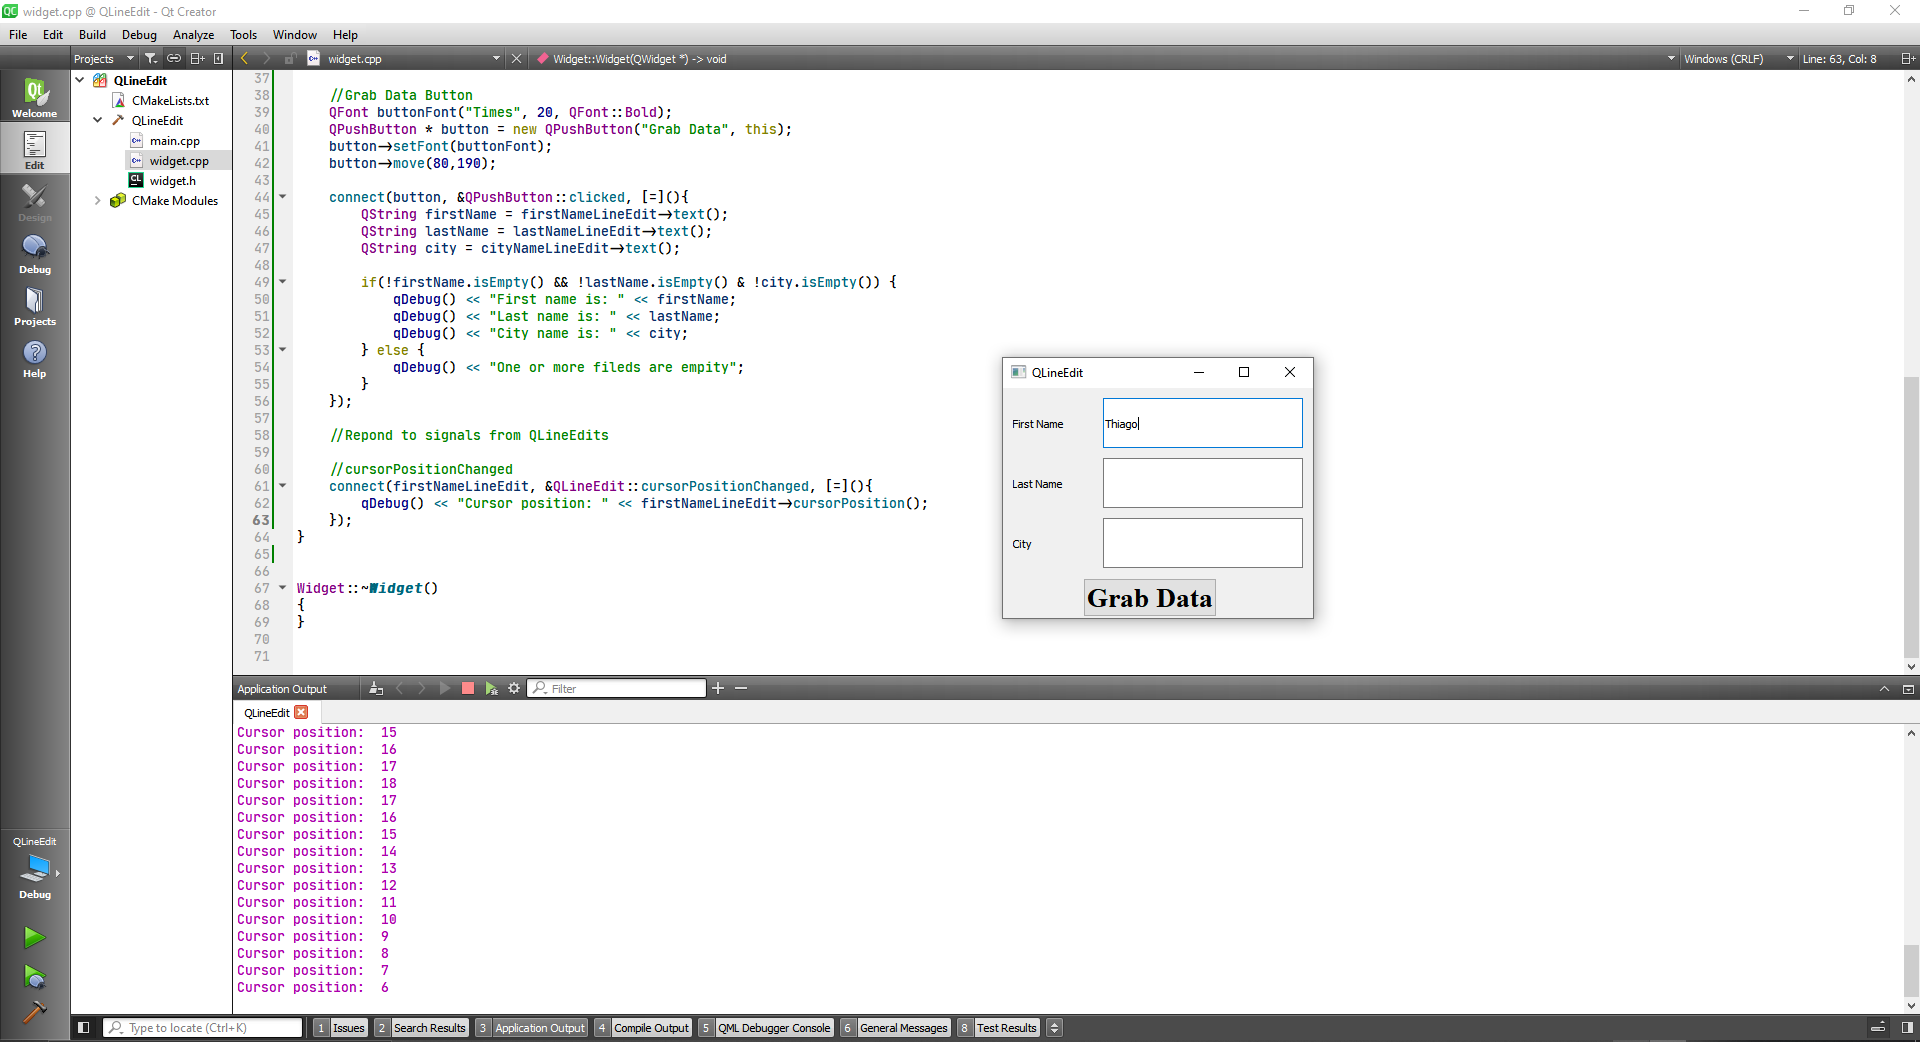
Task: Start debugging with Run-and-Debug button
Action: point(35,976)
